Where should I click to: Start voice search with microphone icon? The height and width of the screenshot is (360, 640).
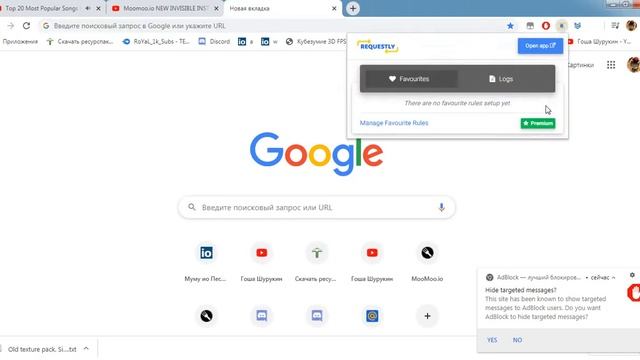tap(441, 207)
